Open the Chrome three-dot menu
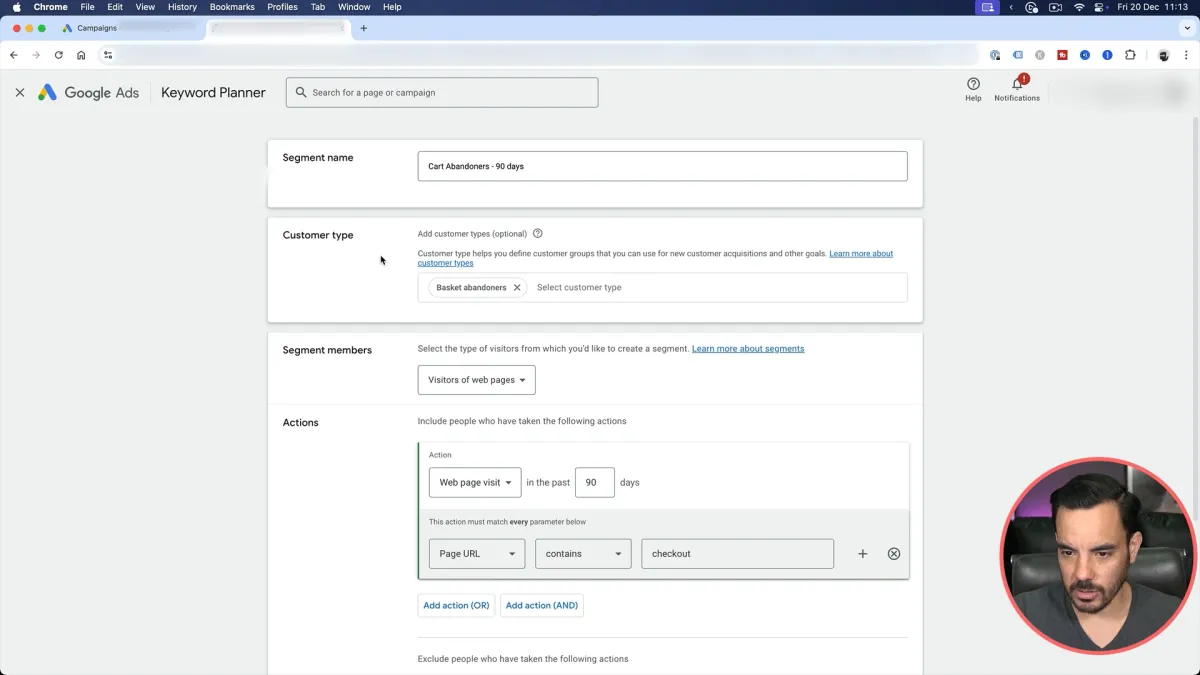The width and height of the screenshot is (1200, 675). (1186, 55)
